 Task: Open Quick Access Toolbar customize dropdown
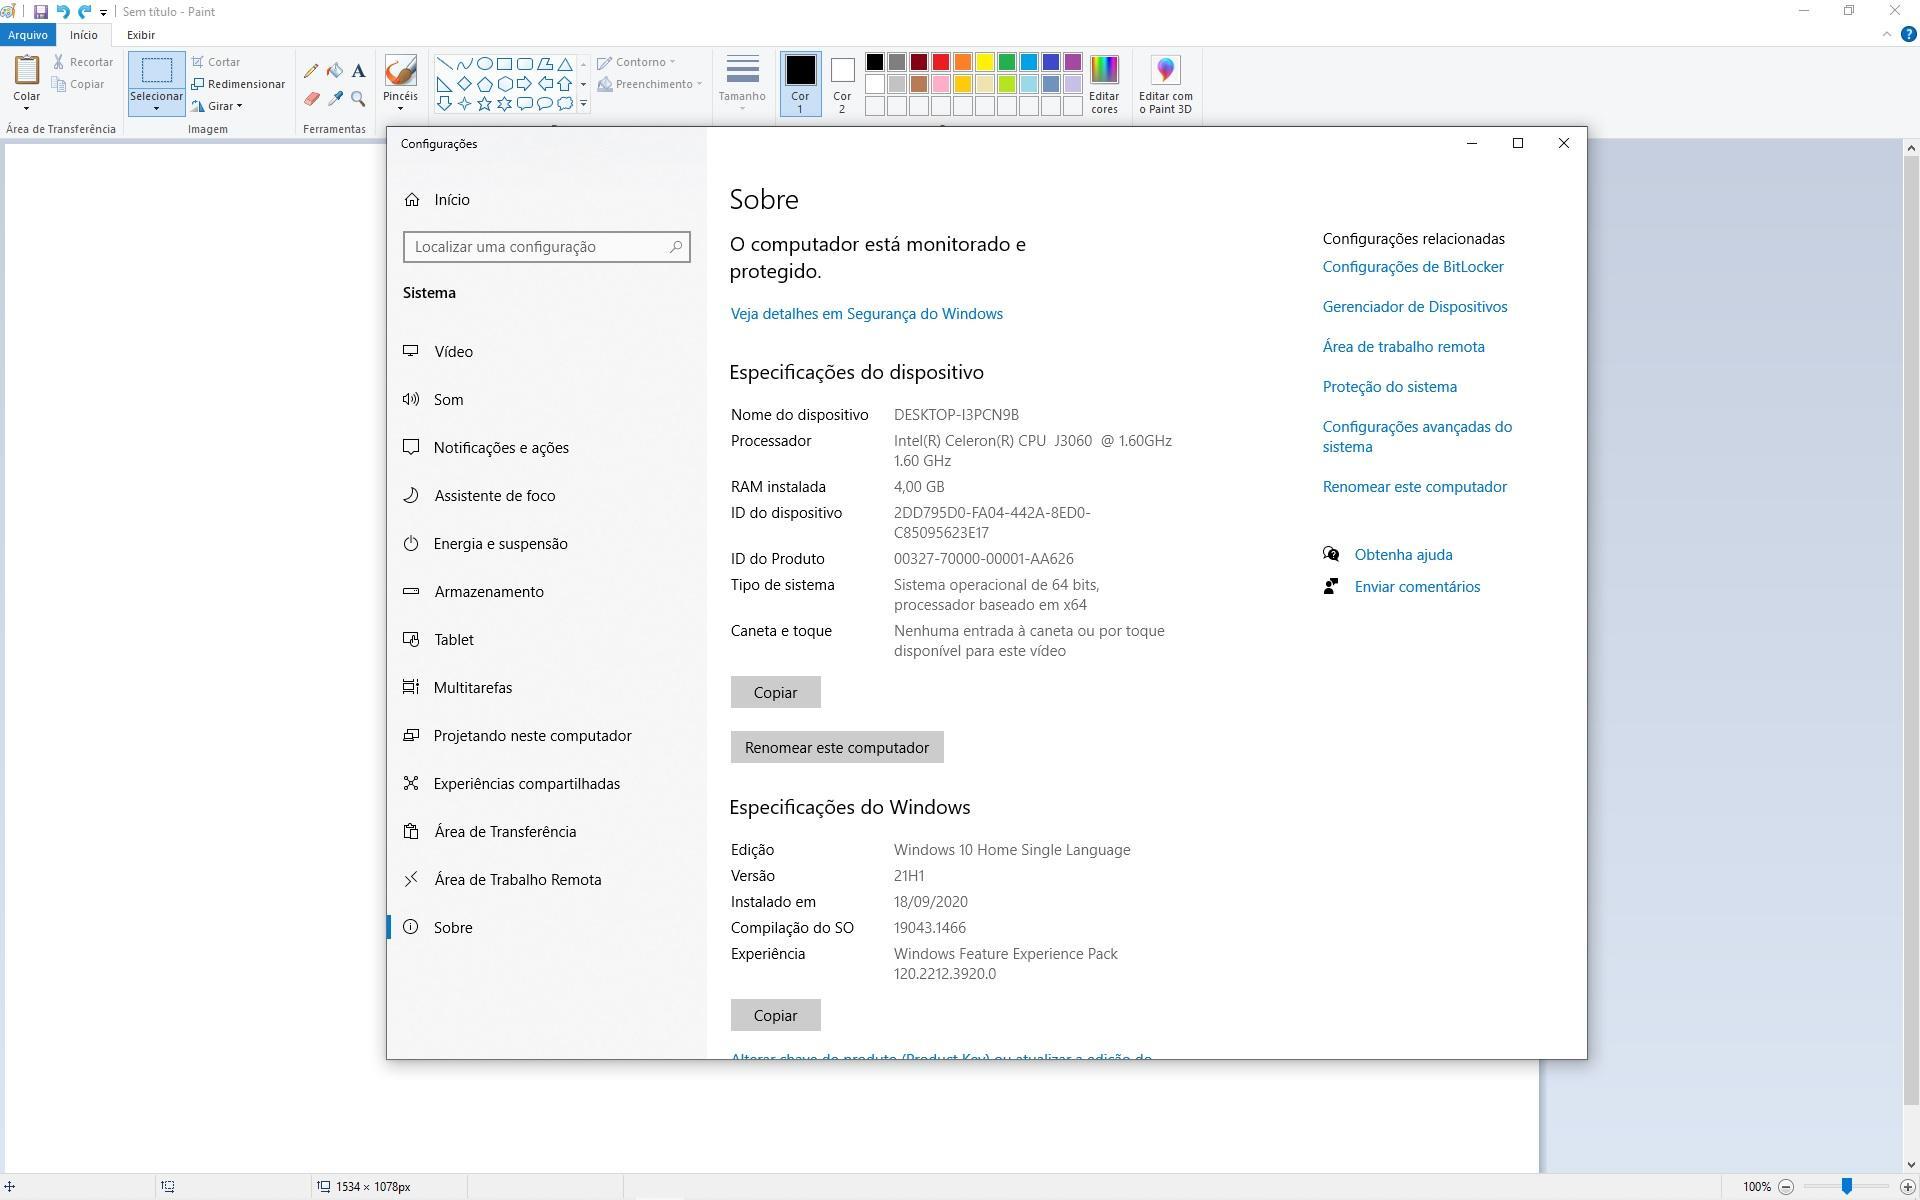click(103, 13)
